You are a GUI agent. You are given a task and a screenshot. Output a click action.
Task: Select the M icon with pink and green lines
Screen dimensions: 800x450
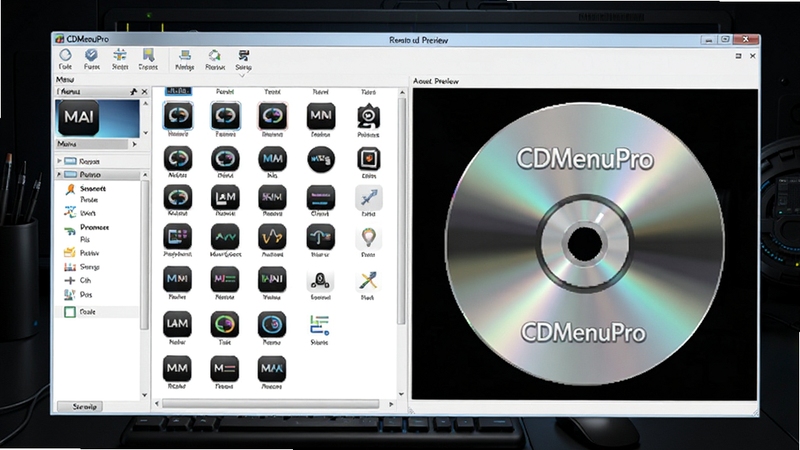click(225, 279)
